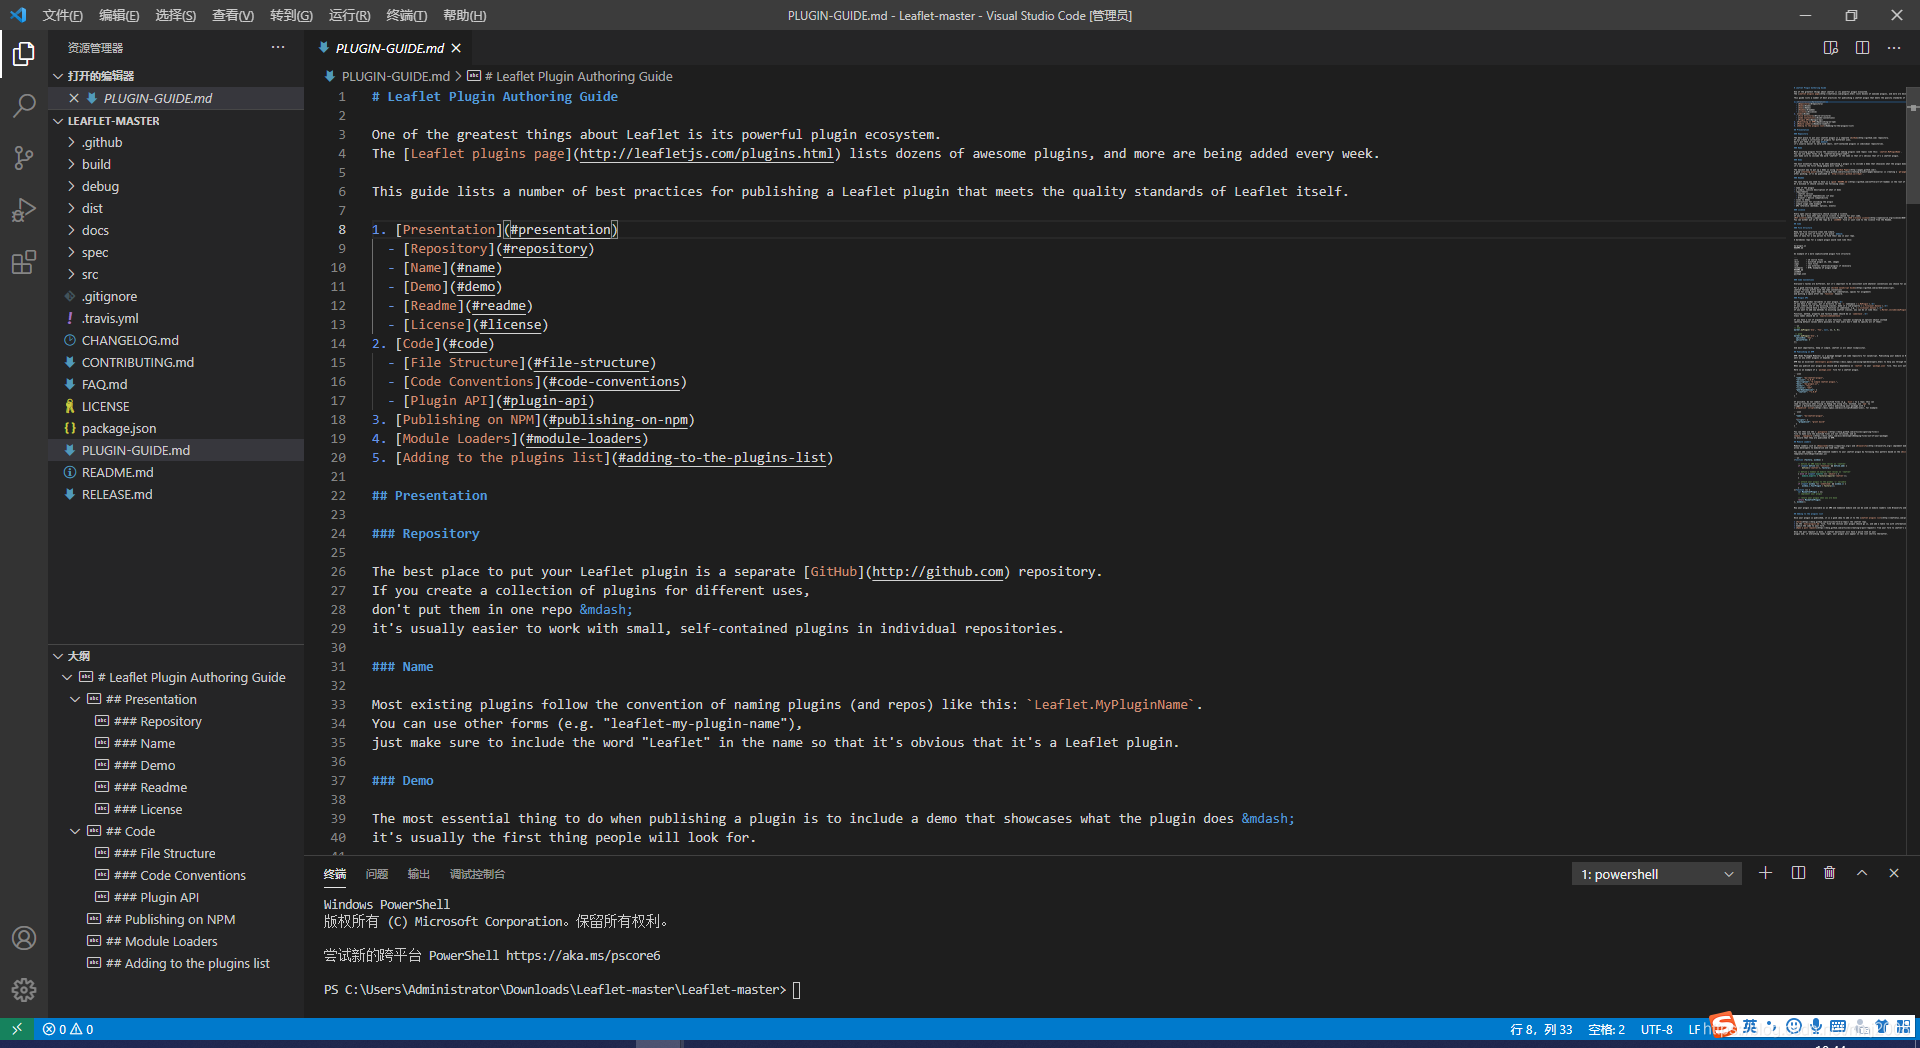Open the Extensions view

(24, 262)
